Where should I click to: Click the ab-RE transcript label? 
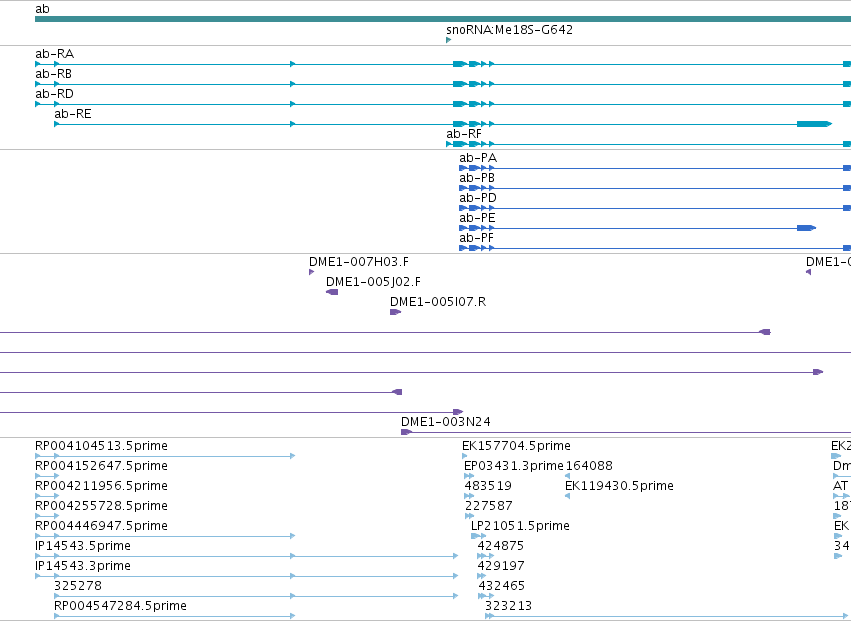(x=73, y=114)
